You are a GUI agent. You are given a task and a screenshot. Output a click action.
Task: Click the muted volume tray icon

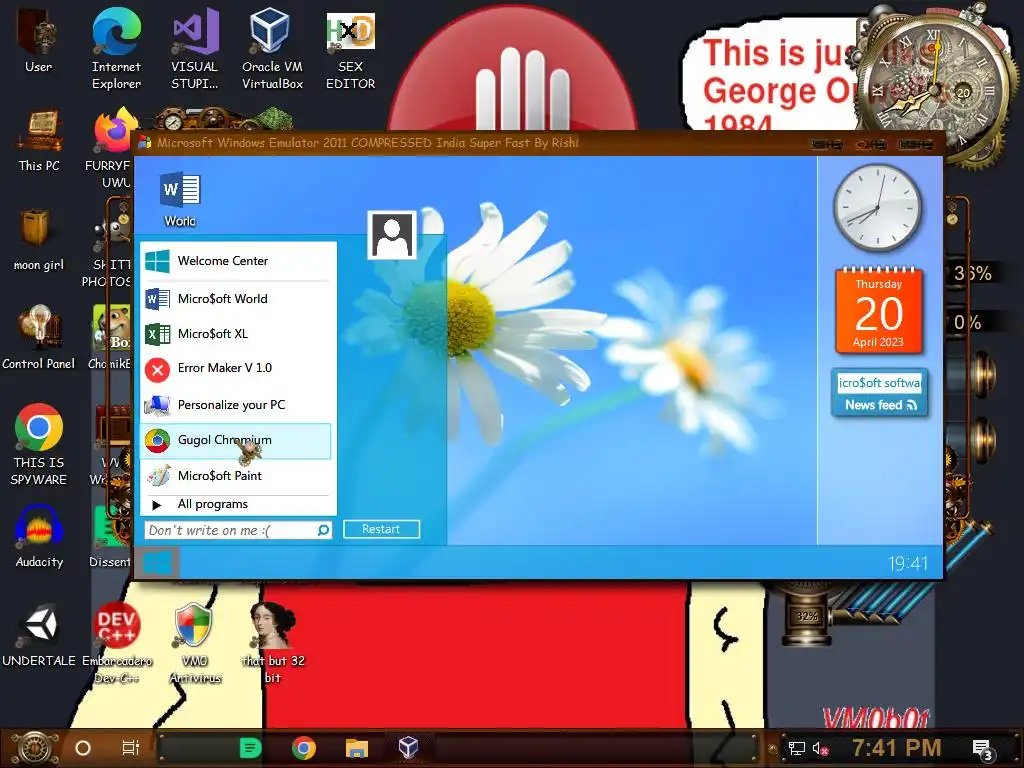pyautogui.click(x=820, y=748)
